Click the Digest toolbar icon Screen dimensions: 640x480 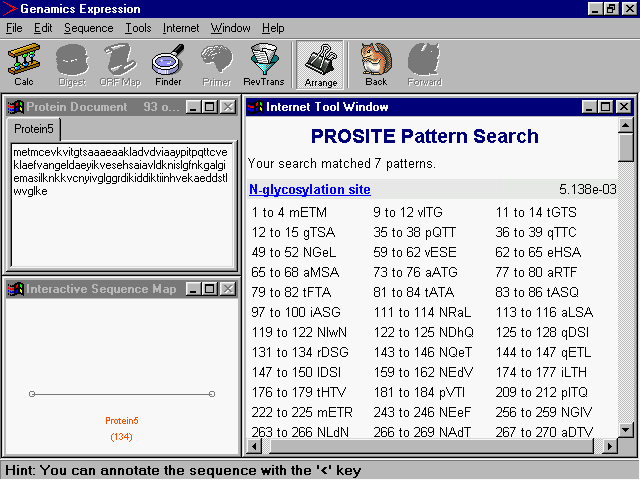coord(72,64)
